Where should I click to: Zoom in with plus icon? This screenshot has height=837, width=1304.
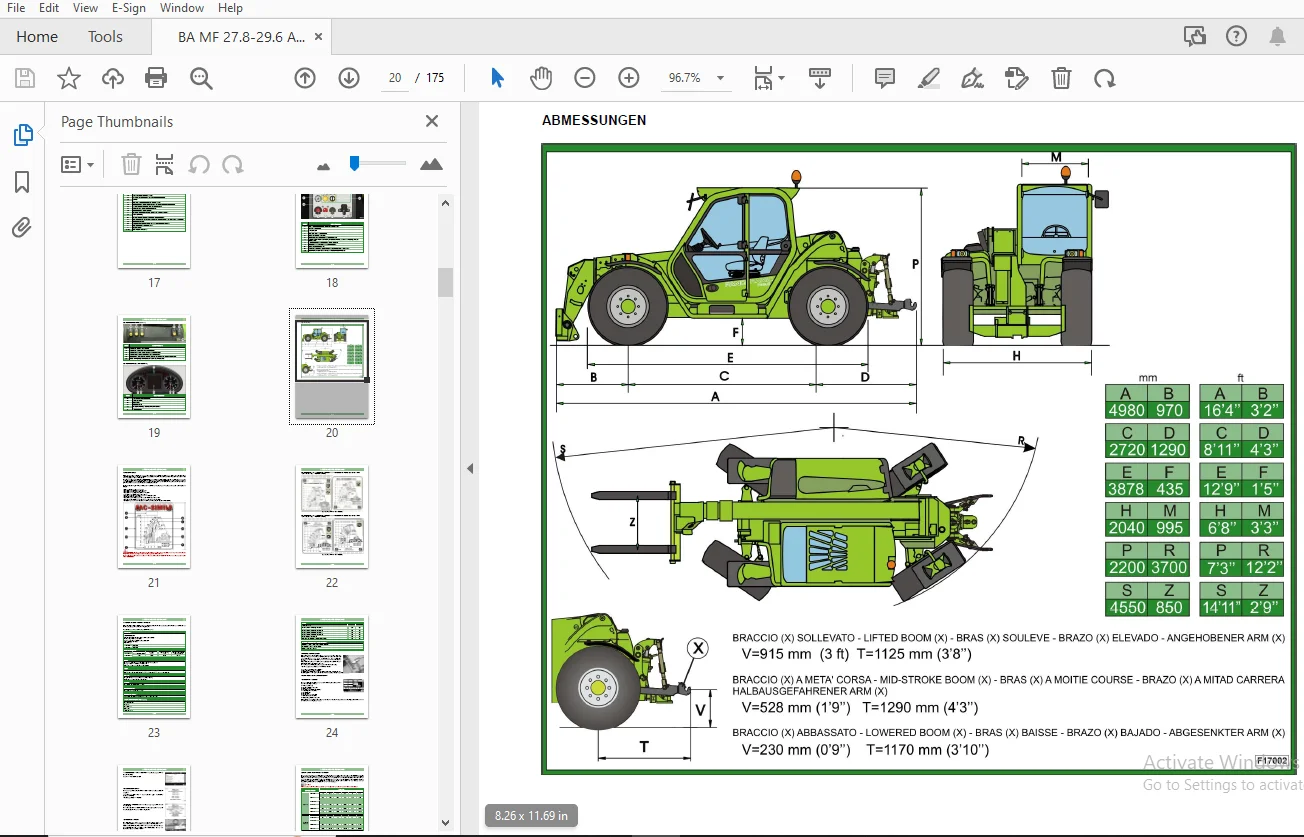[x=629, y=78]
